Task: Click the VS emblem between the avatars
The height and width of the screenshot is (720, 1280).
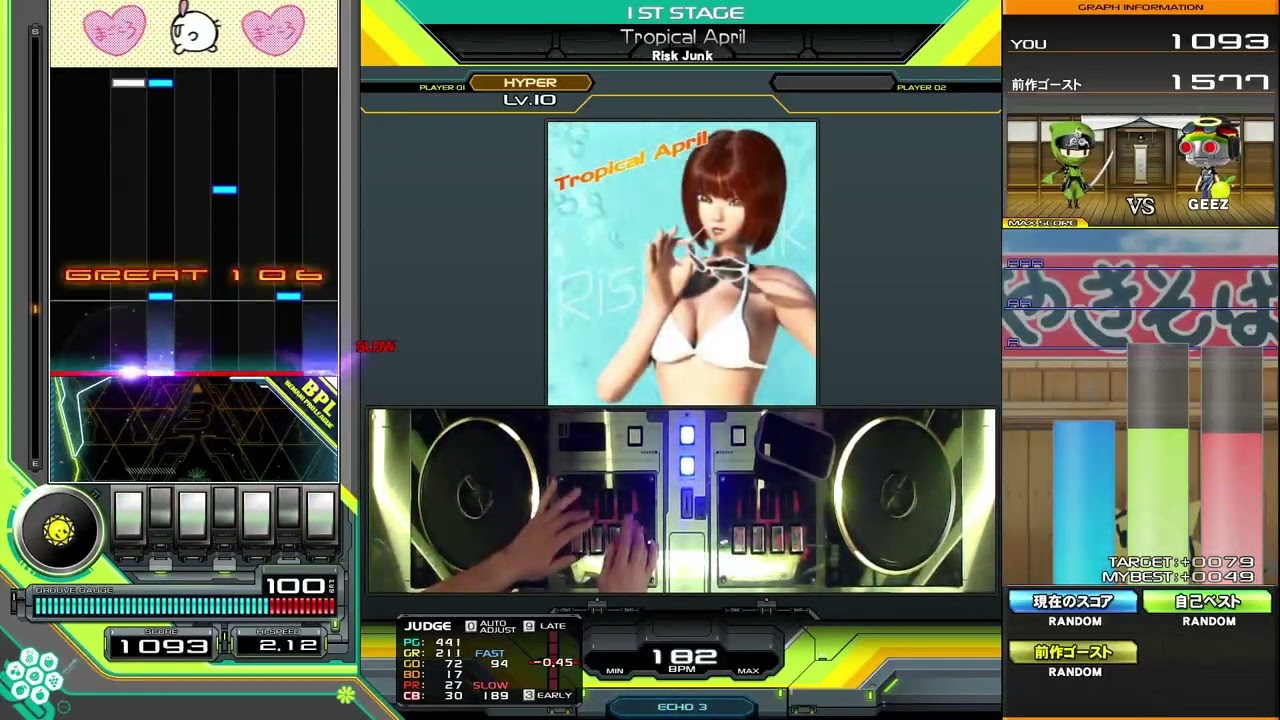Action: coord(1141,206)
